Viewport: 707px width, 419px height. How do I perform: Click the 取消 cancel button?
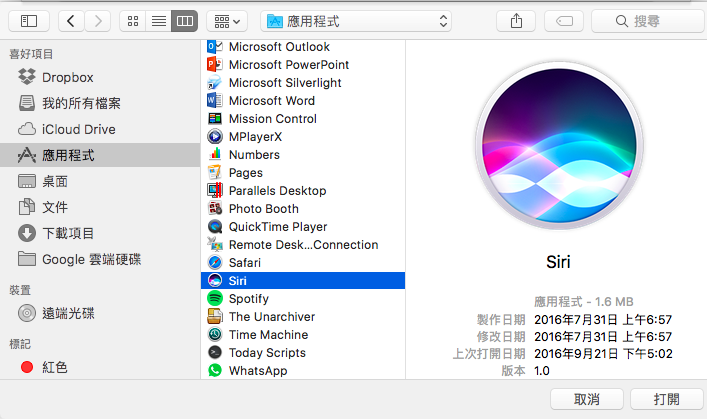(587, 399)
